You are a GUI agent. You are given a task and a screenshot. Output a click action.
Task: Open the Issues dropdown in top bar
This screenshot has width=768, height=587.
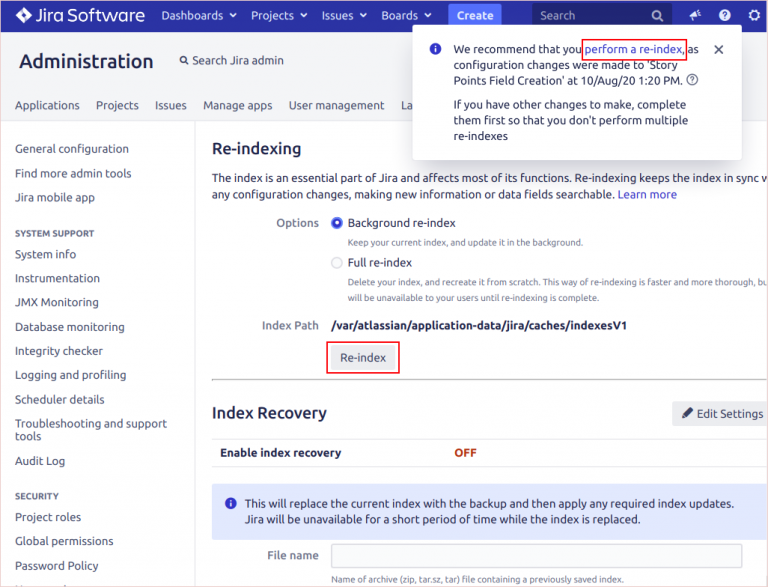tap(344, 16)
